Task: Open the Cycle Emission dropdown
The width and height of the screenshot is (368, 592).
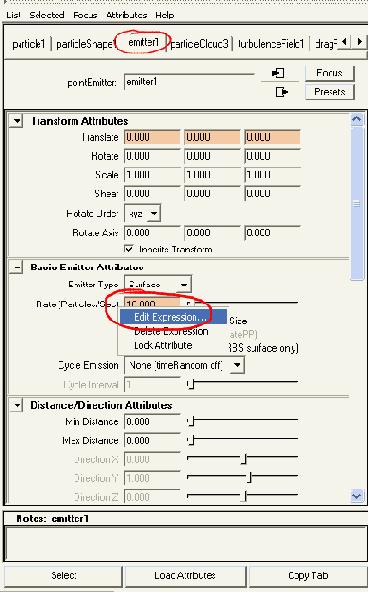Action: pos(184,365)
